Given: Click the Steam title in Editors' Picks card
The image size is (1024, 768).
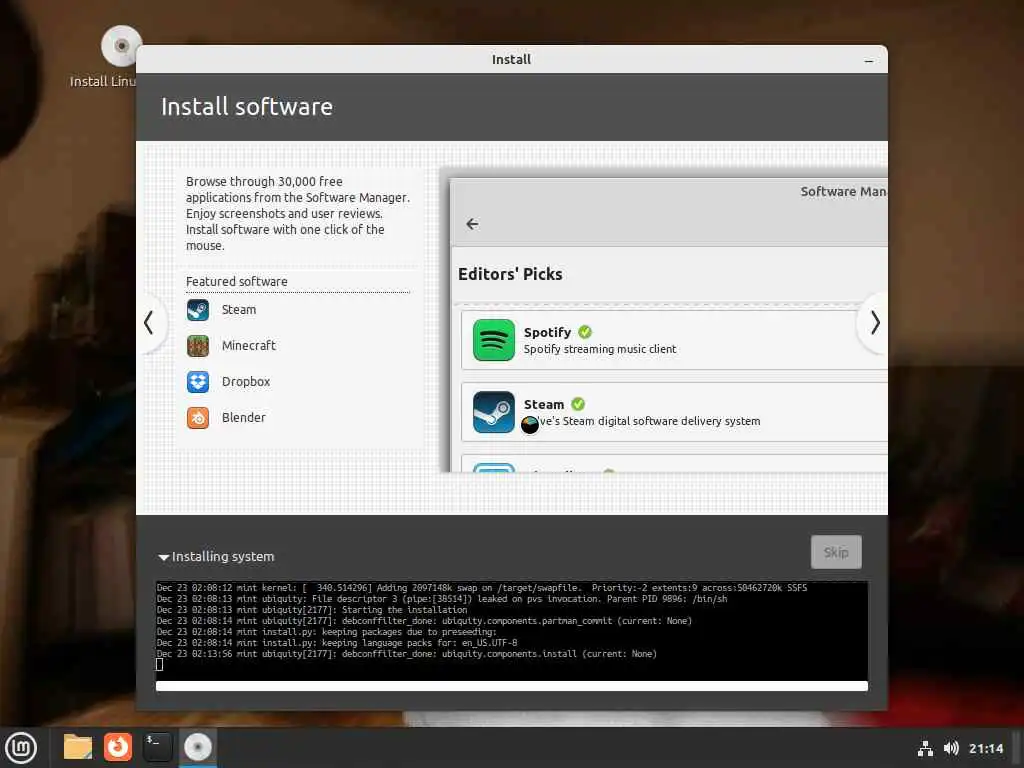Looking at the screenshot, I should [x=544, y=405].
